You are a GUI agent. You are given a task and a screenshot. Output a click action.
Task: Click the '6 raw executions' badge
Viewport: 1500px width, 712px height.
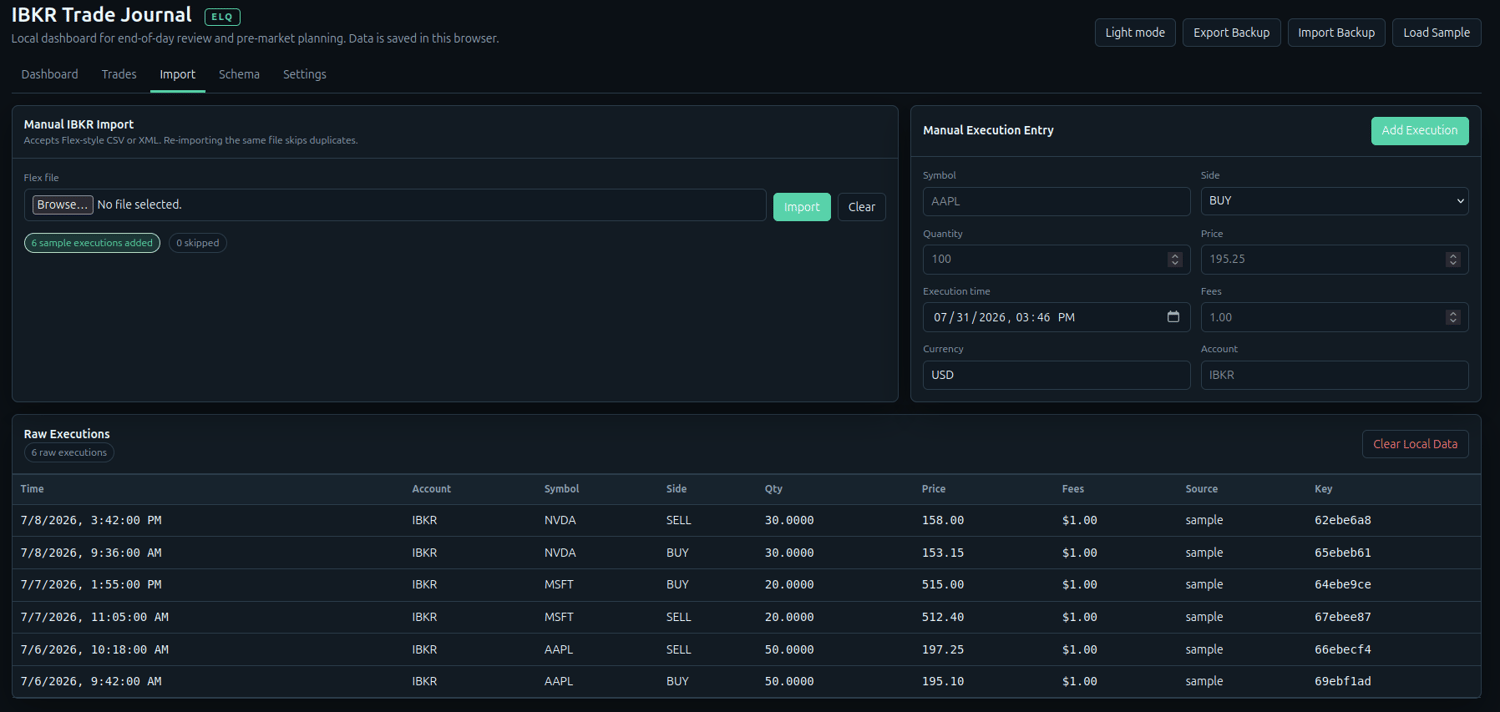[x=69, y=453]
